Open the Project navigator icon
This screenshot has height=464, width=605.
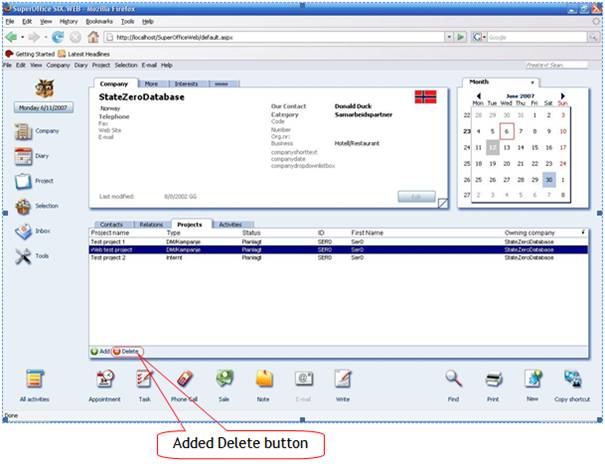(x=23, y=181)
